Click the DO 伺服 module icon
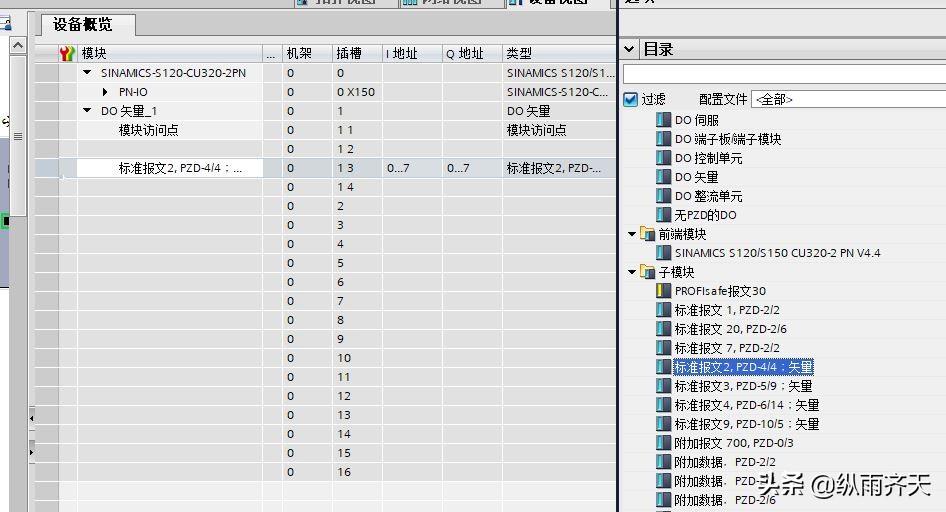Viewport: 946px width, 512px height. [663, 119]
